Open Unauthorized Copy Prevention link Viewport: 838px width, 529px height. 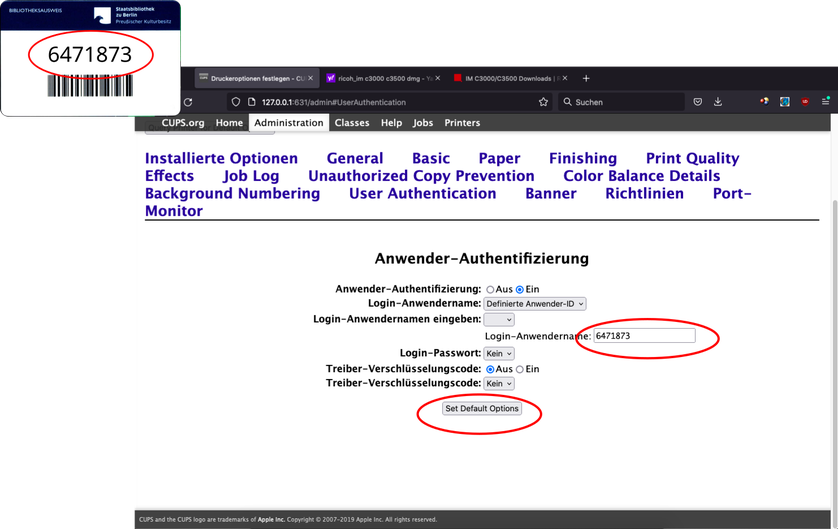(x=421, y=176)
